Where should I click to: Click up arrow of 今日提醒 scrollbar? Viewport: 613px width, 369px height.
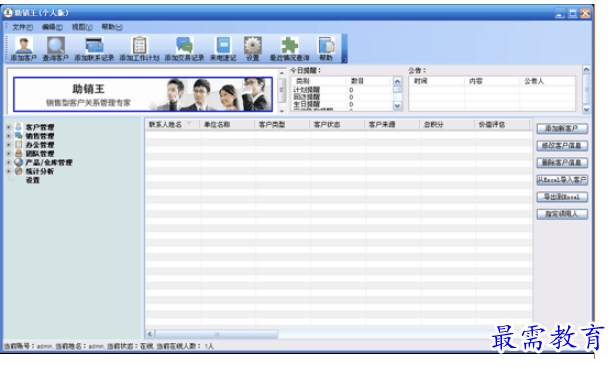click(x=397, y=81)
